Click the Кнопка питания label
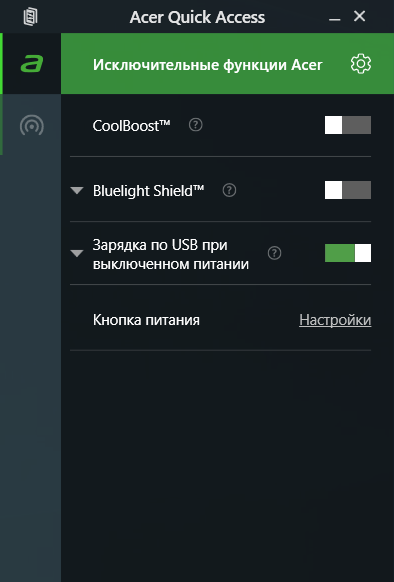Image resolution: width=394 pixels, height=582 pixels. click(x=146, y=320)
